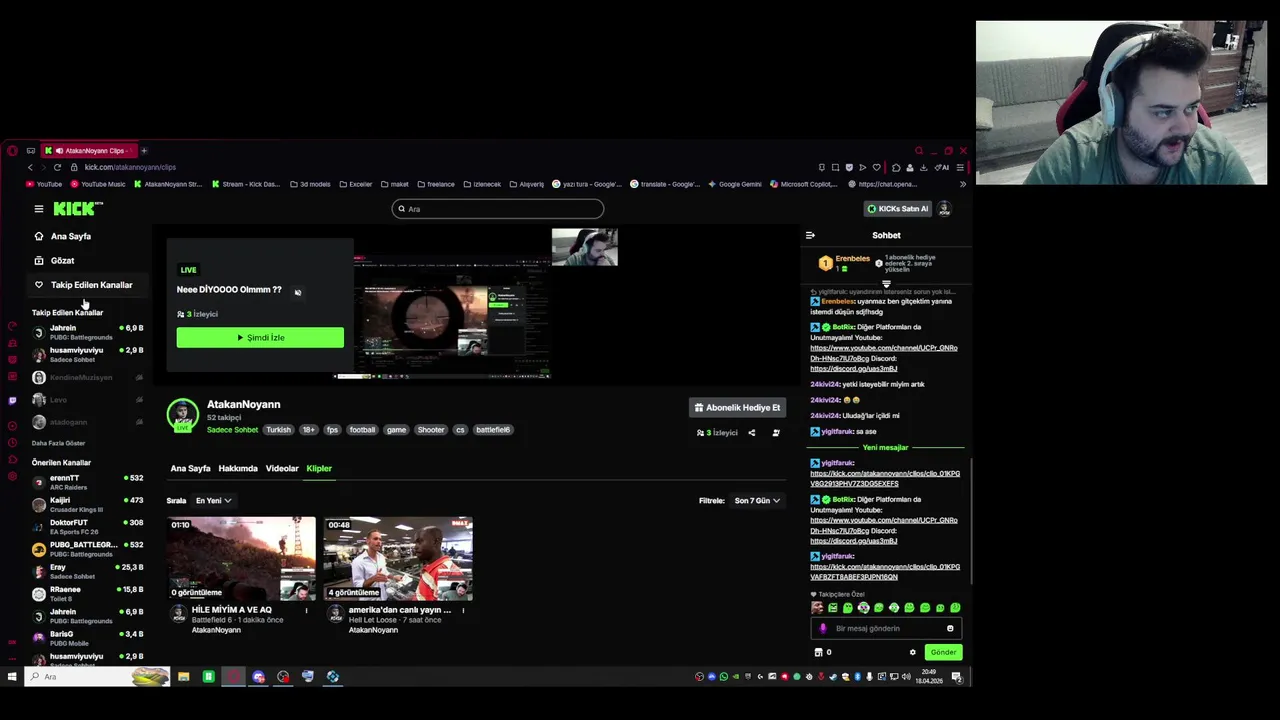This screenshot has width=1280, height=720.
Task: Click Abonelik Hediye Et button
Action: 737,408
